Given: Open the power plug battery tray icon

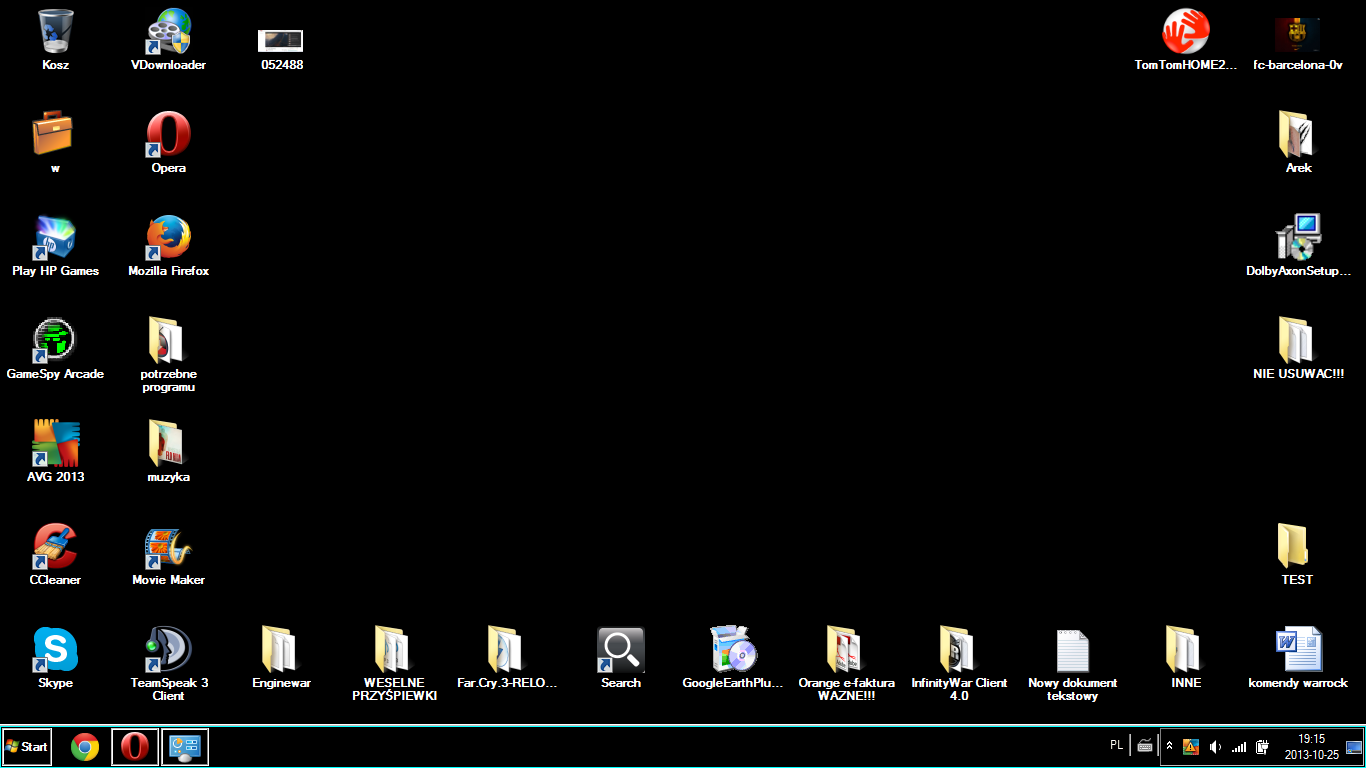Looking at the screenshot, I should 1263,746.
